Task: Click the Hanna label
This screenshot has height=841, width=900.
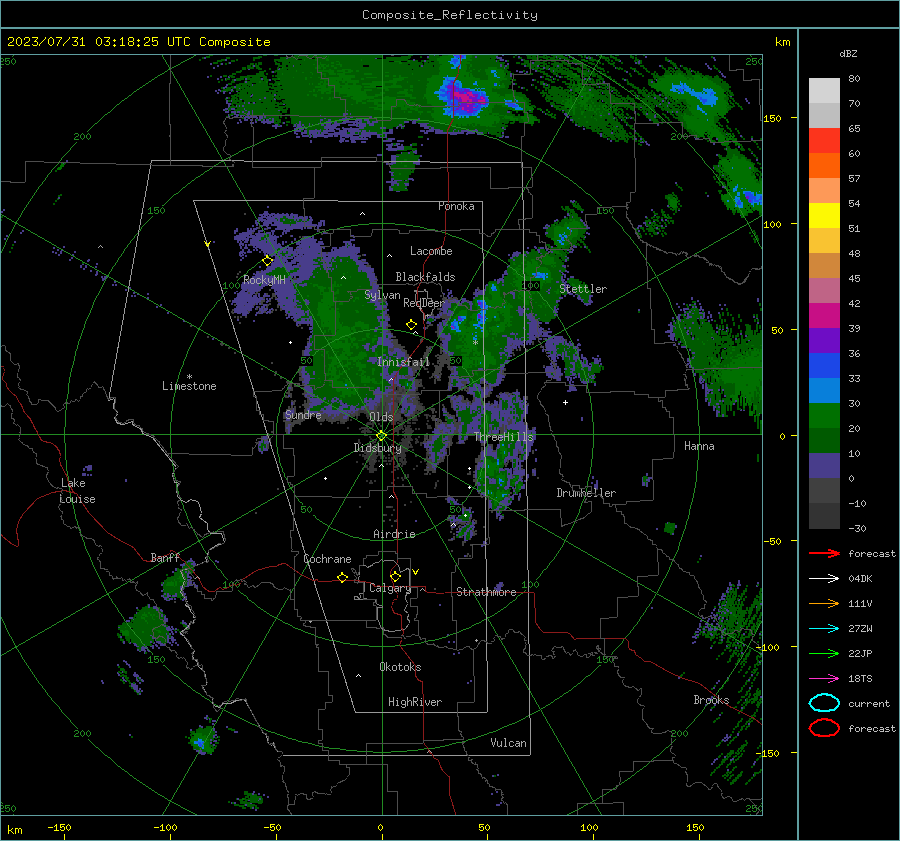Action: coord(699,446)
